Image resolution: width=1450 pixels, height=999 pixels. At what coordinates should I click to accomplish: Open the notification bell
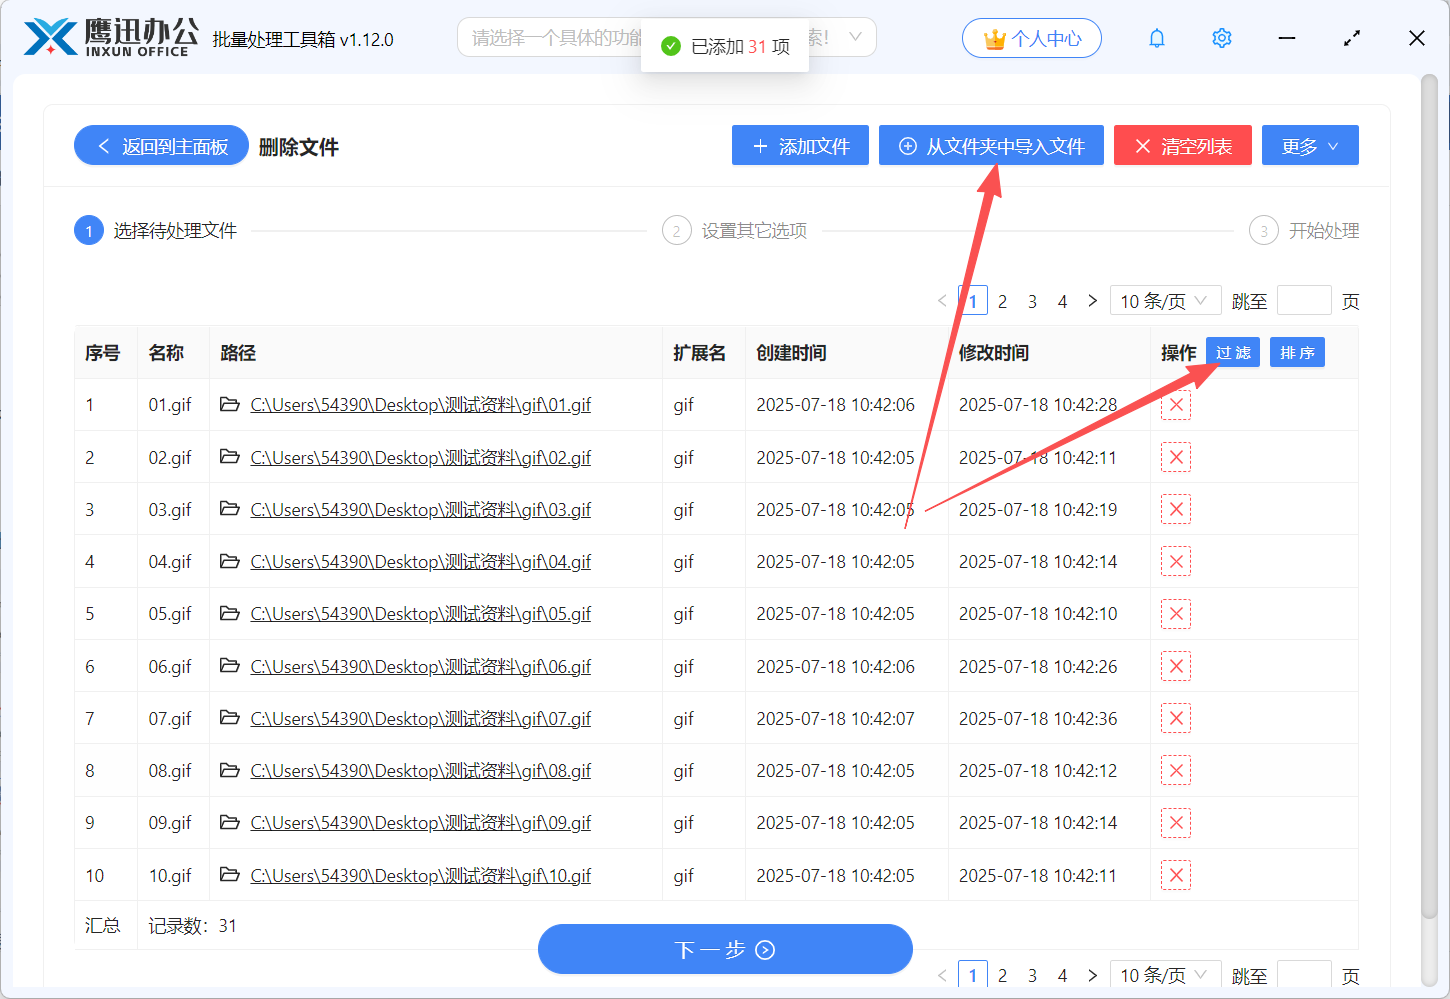1157,38
